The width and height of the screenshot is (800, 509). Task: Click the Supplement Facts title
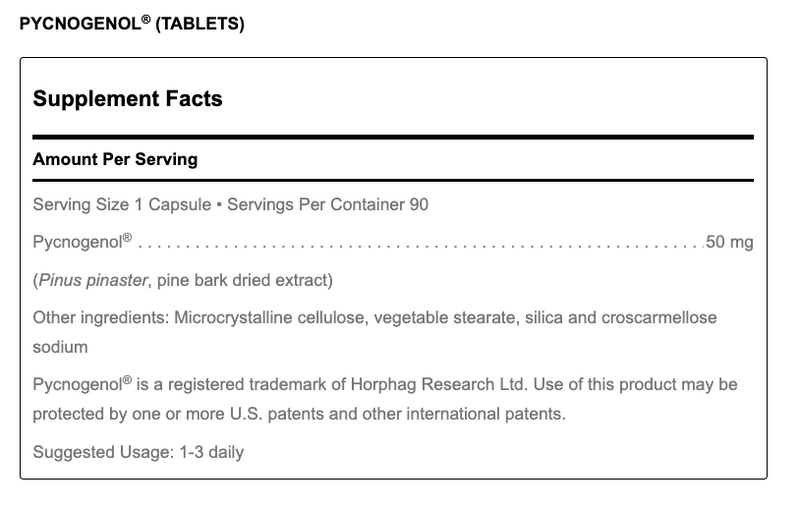pyautogui.click(x=127, y=99)
